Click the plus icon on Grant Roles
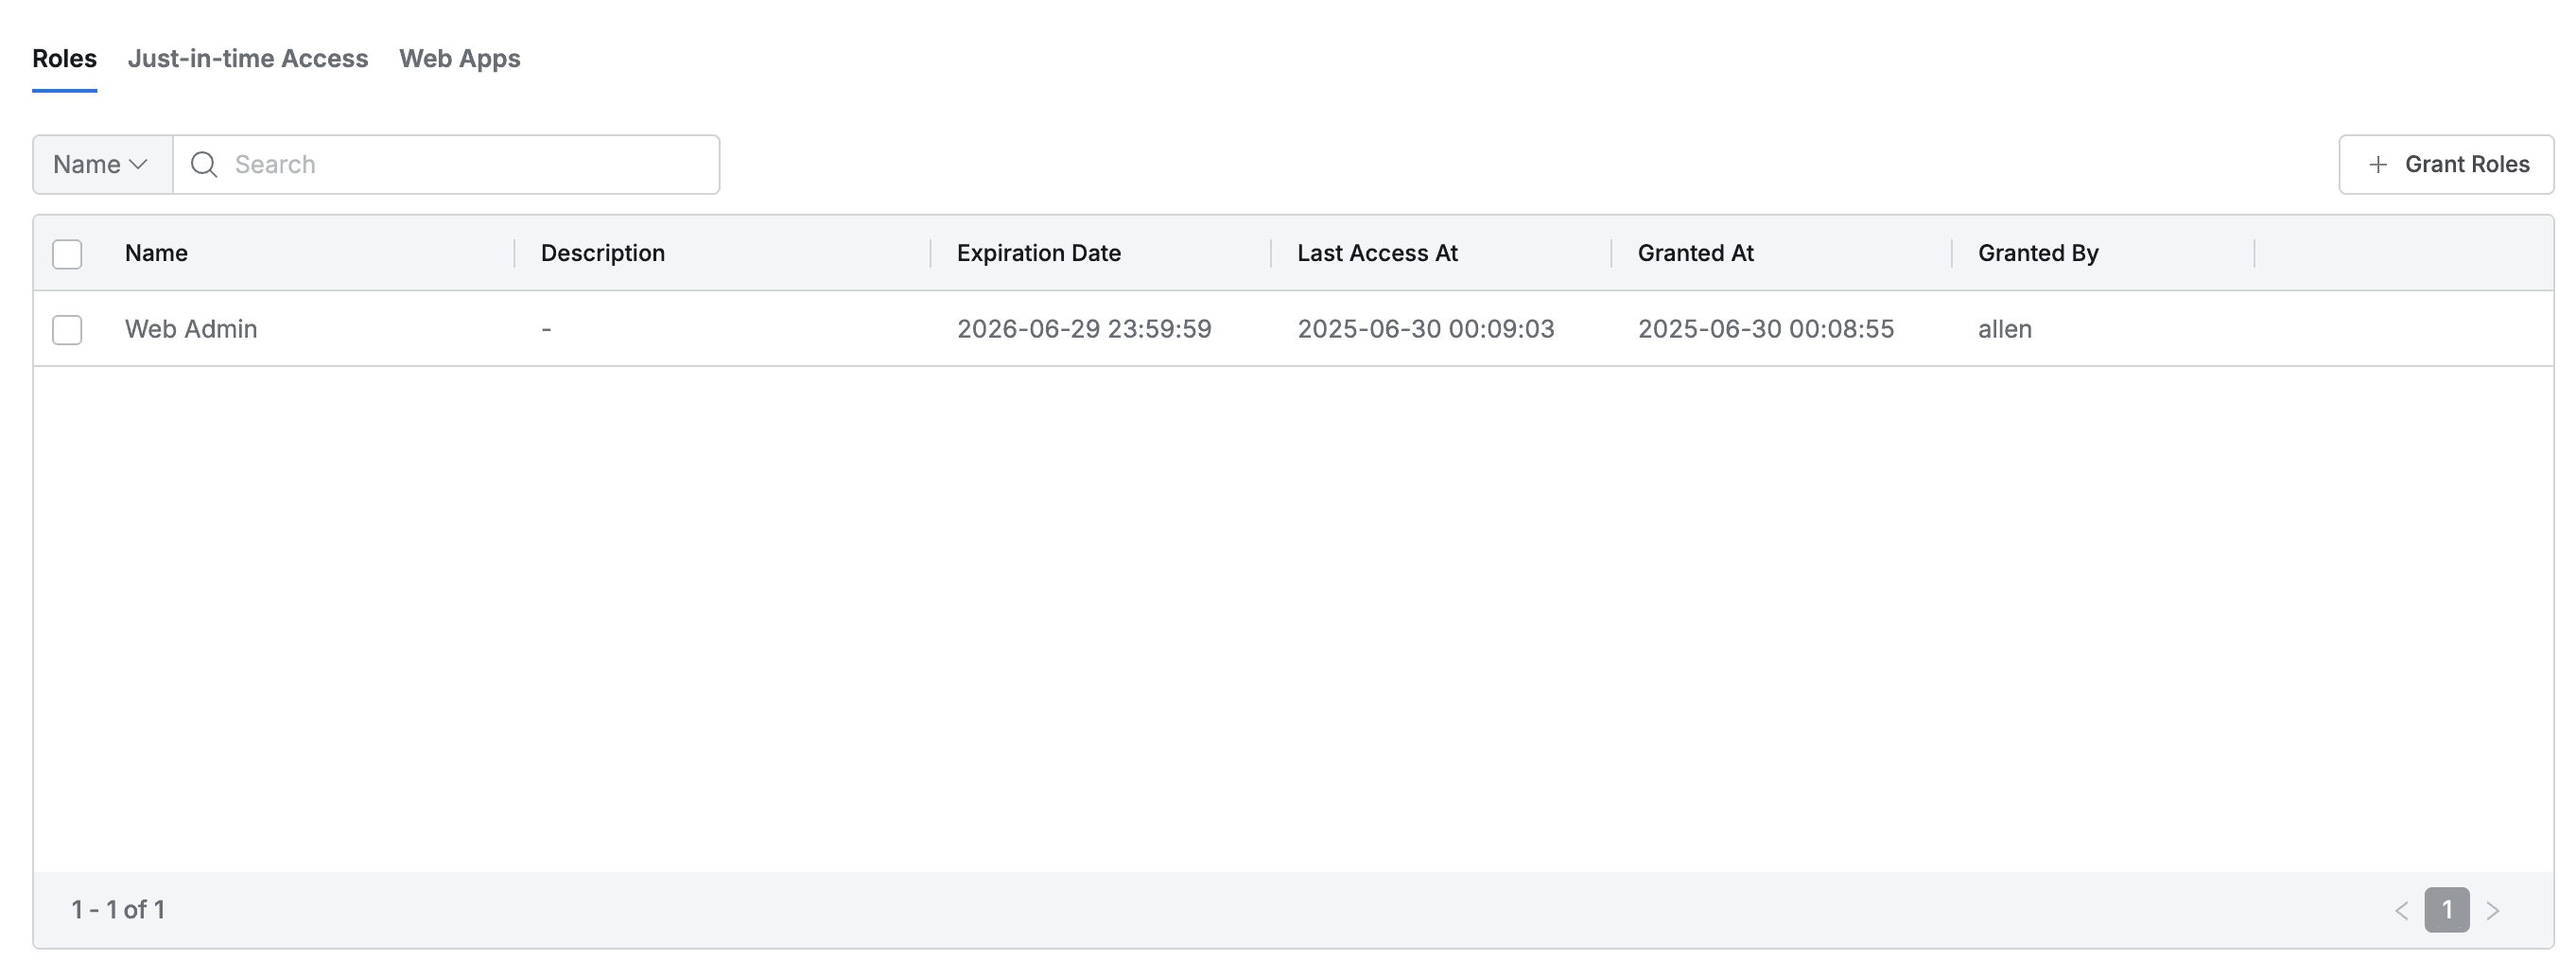Viewport: 2576px width, 978px height. click(2378, 164)
